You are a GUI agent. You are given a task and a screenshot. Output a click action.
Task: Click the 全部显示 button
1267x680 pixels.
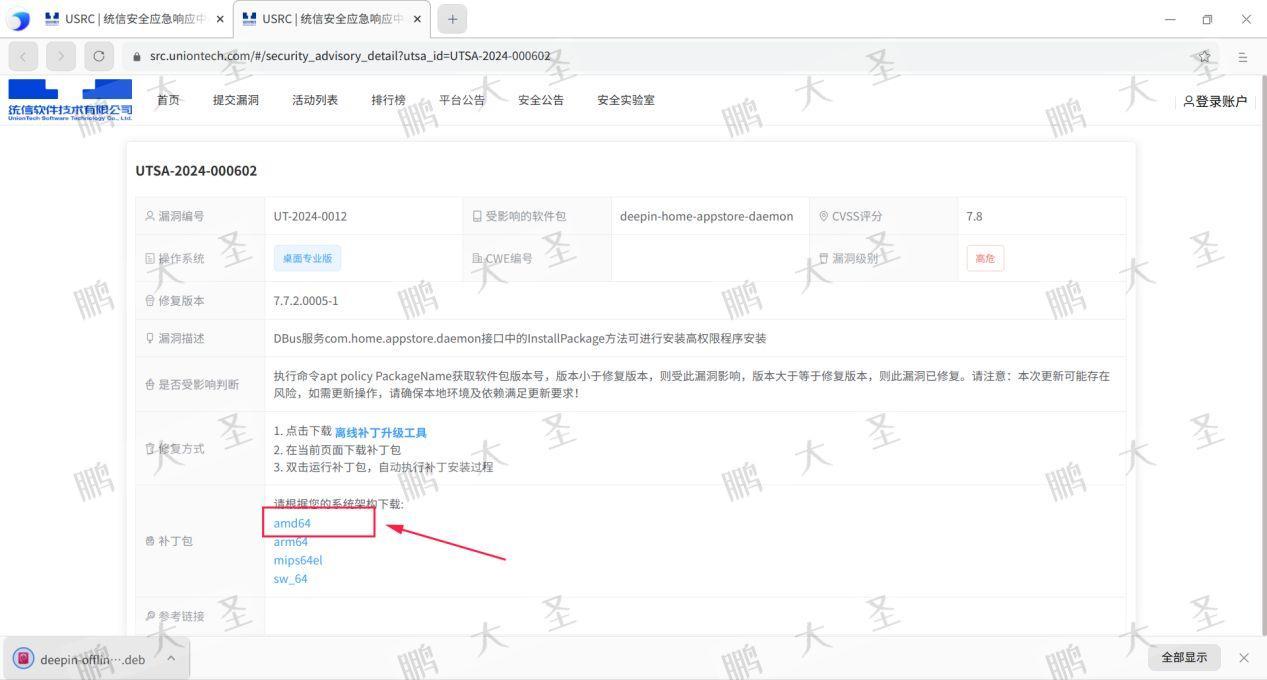pyautogui.click(x=1184, y=657)
